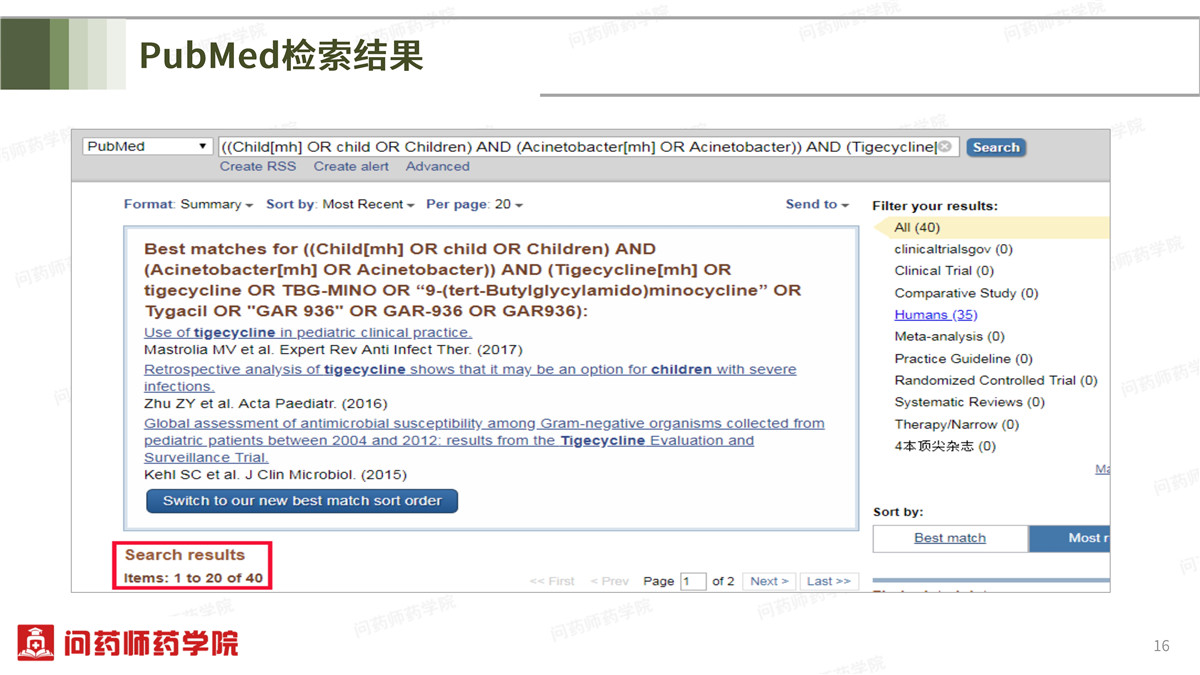The image size is (1200, 675).
Task: Click the < Prev pagination link
Action: coord(610,581)
